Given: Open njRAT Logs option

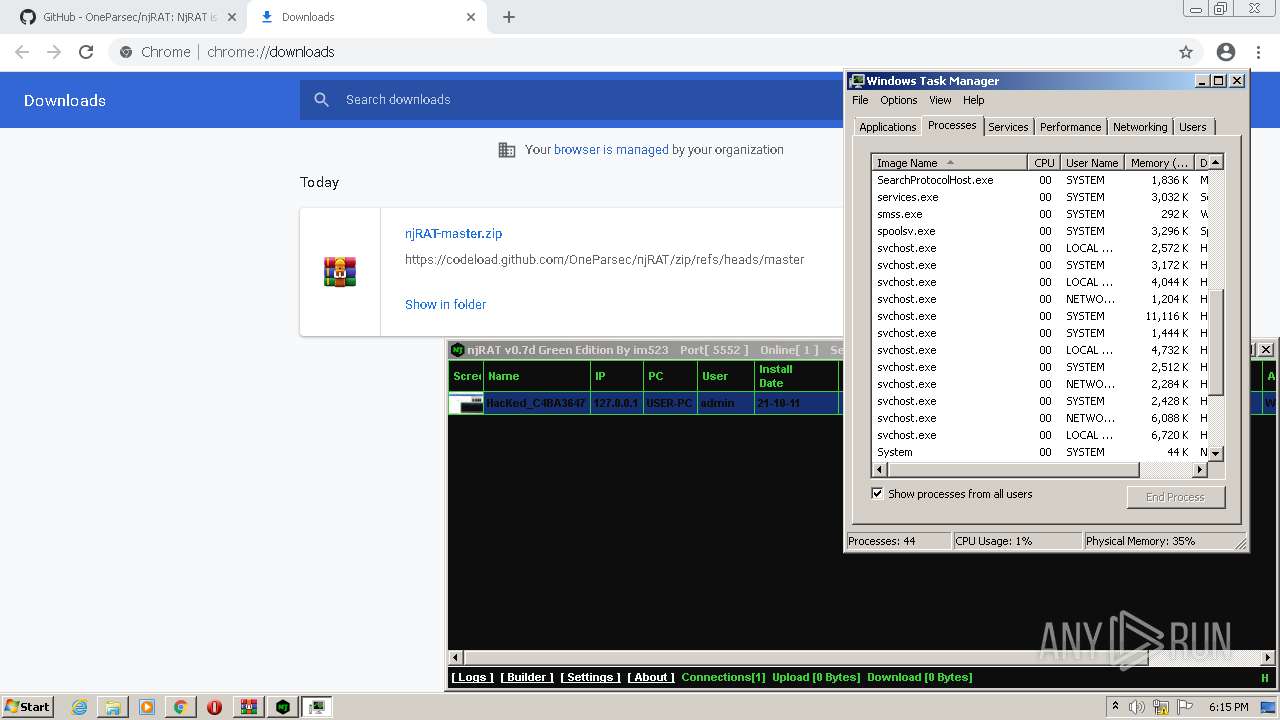Looking at the screenshot, I should click(472, 677).
